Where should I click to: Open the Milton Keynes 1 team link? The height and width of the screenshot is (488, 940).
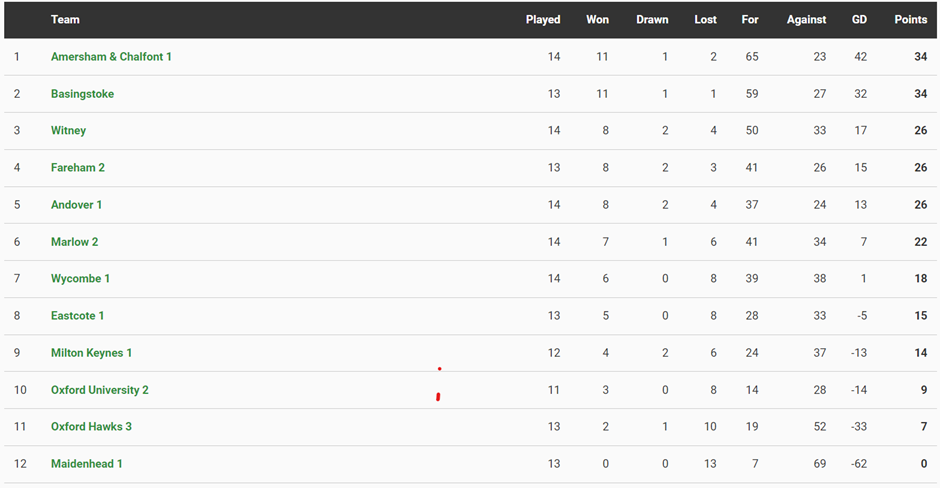92,353
